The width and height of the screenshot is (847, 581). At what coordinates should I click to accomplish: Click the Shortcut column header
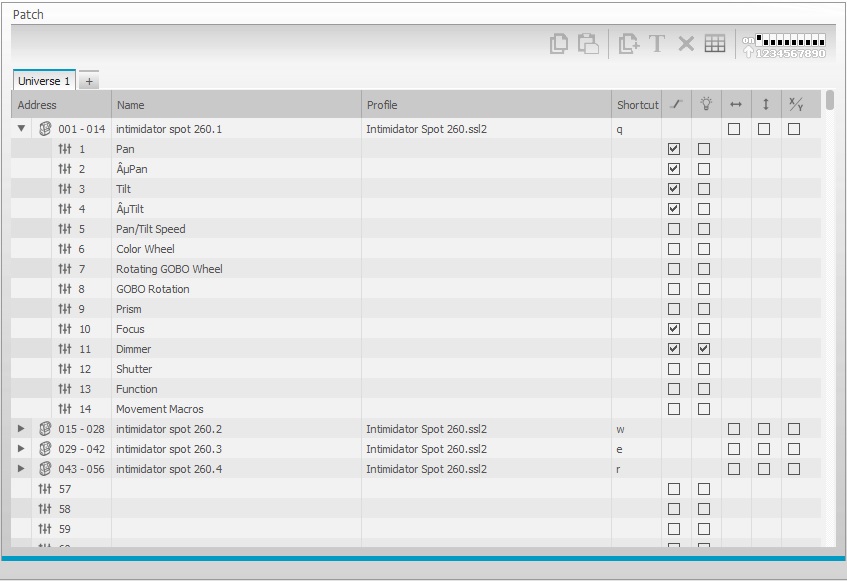(x=637, y=105)
